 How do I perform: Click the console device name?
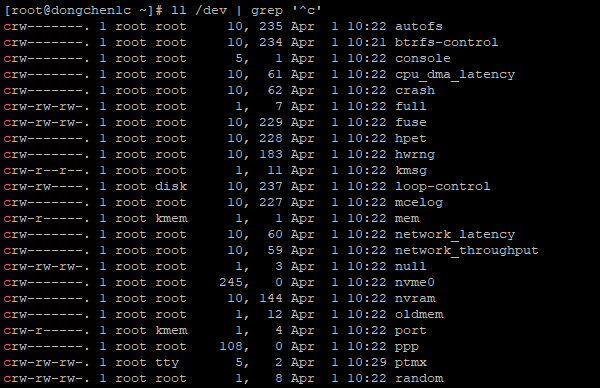pyautogui.click(x=422, y=58)
